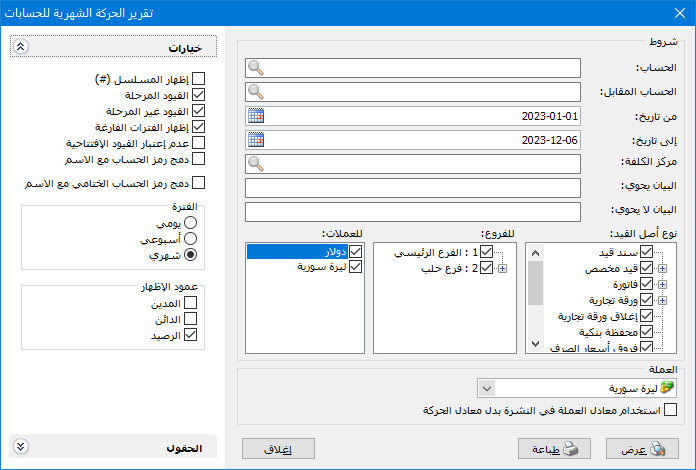Expand the فرع حلب tree node
The height and width of the screenshot is (470, 696).
pyautogui.click(x=502, y=269)
